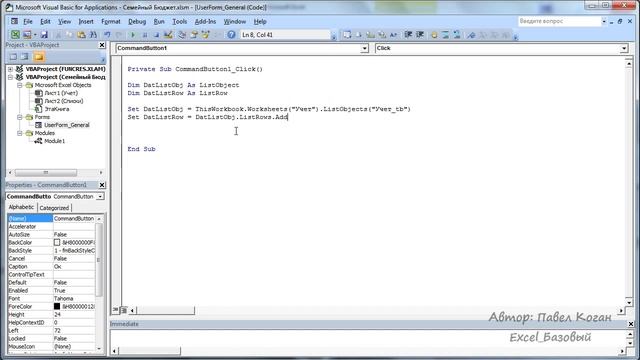Open the Tools menu
Viewport: 640px width, 360px height.
tap(179, 21)
